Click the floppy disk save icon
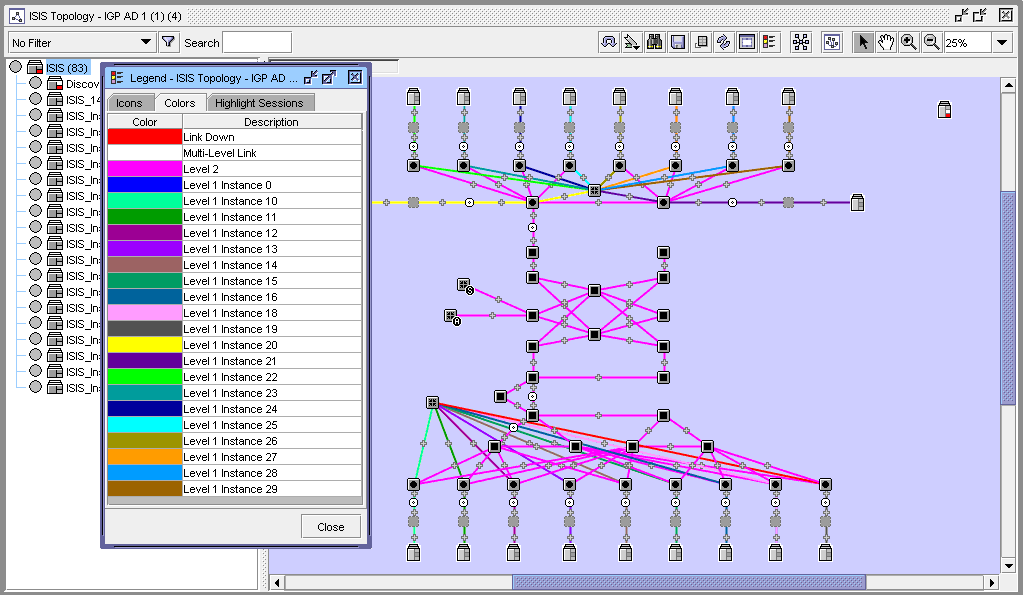This screenshot has width=1023, height=595. tap(678, 42)
